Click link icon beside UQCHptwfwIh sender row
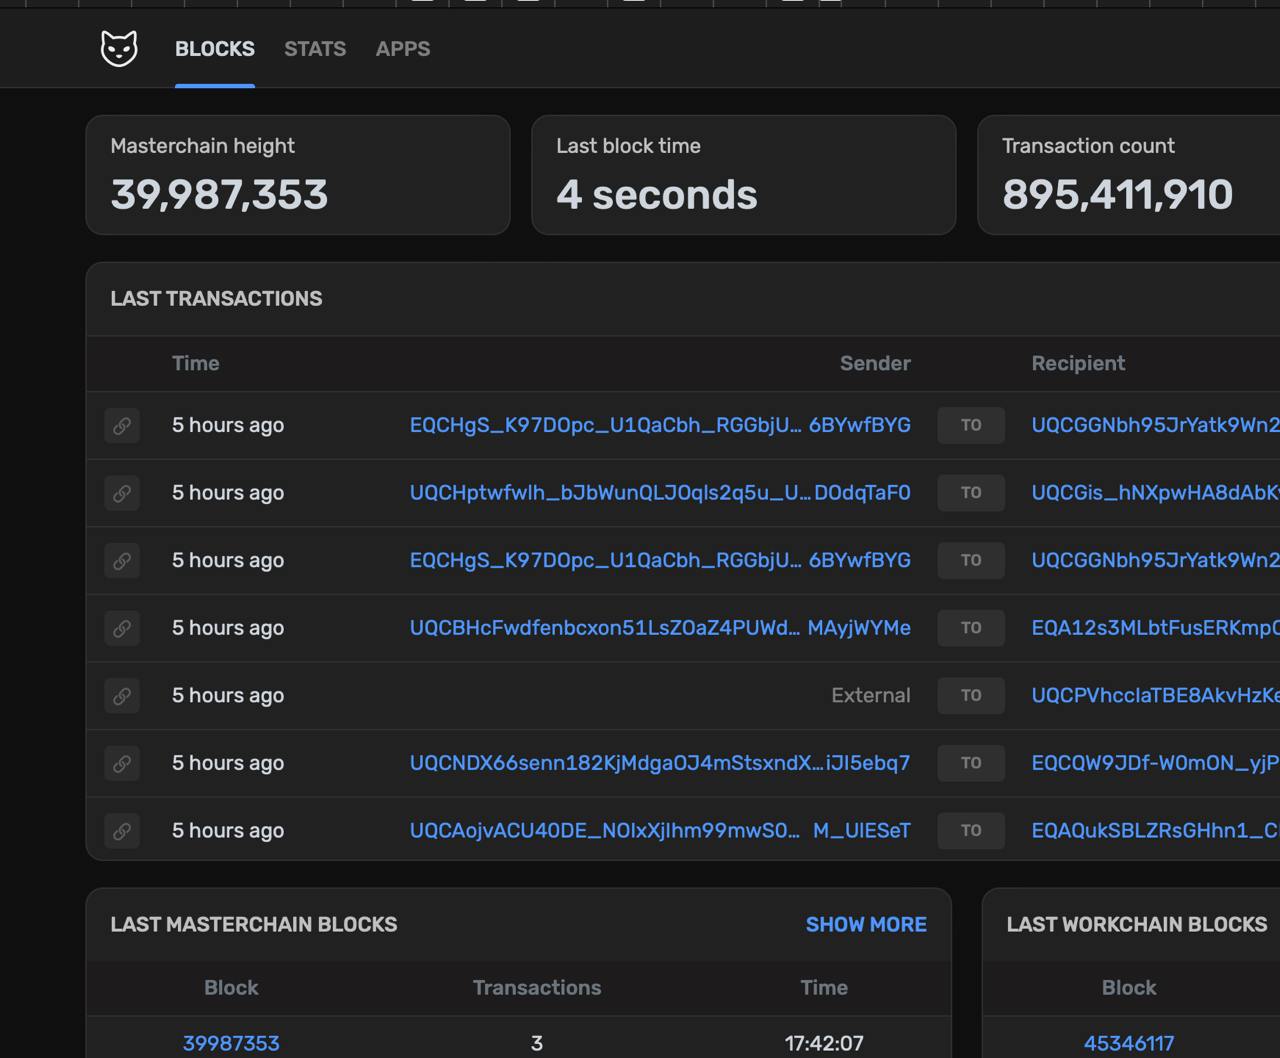1280x1058 pixels. click(x=122, y=493)
